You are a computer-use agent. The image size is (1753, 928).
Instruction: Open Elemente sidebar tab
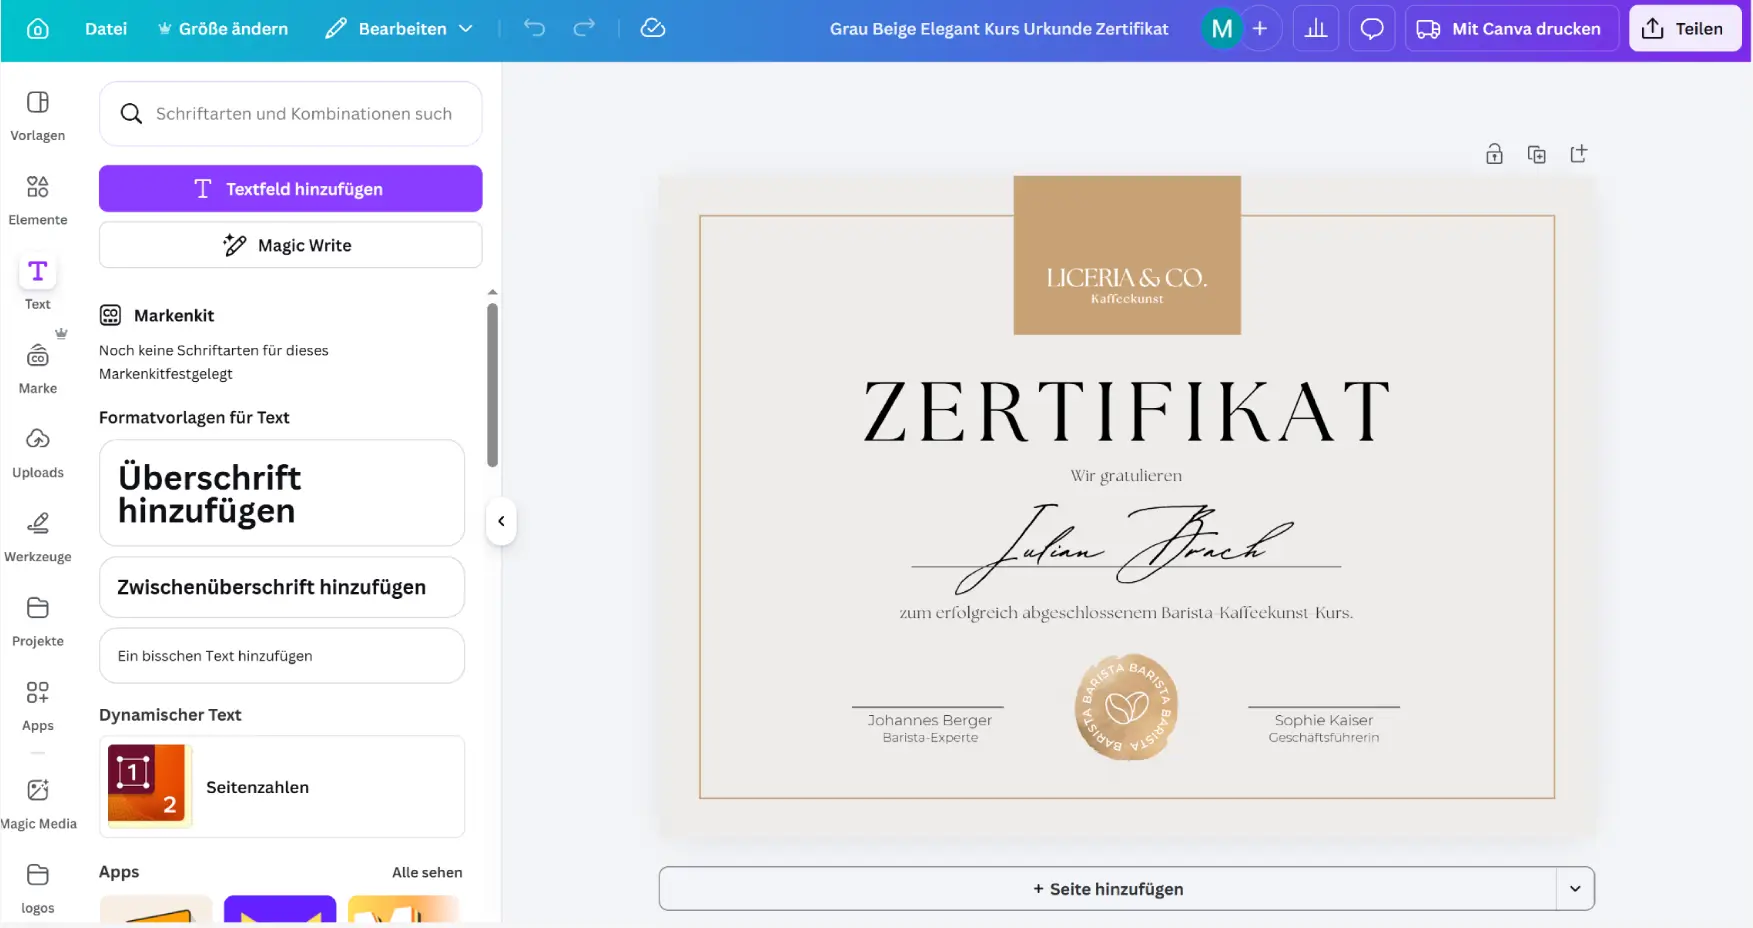pyautogui.click(x=38, y=200)
